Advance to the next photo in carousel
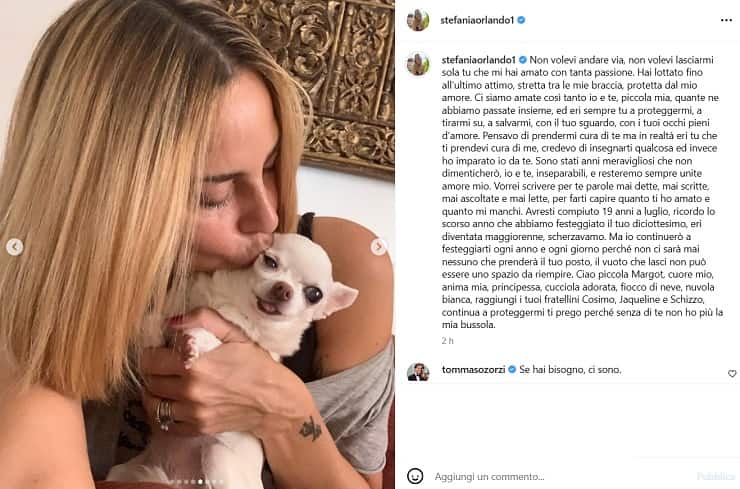The height and width of the screenshot is (489, 740). (x=378, y=246)
